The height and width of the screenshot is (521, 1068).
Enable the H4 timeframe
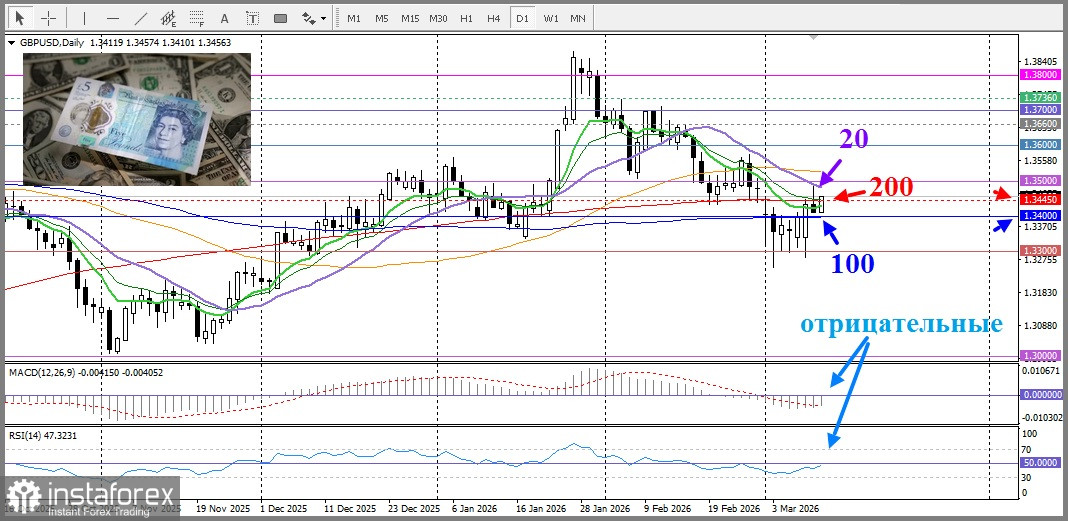(494, 18)
